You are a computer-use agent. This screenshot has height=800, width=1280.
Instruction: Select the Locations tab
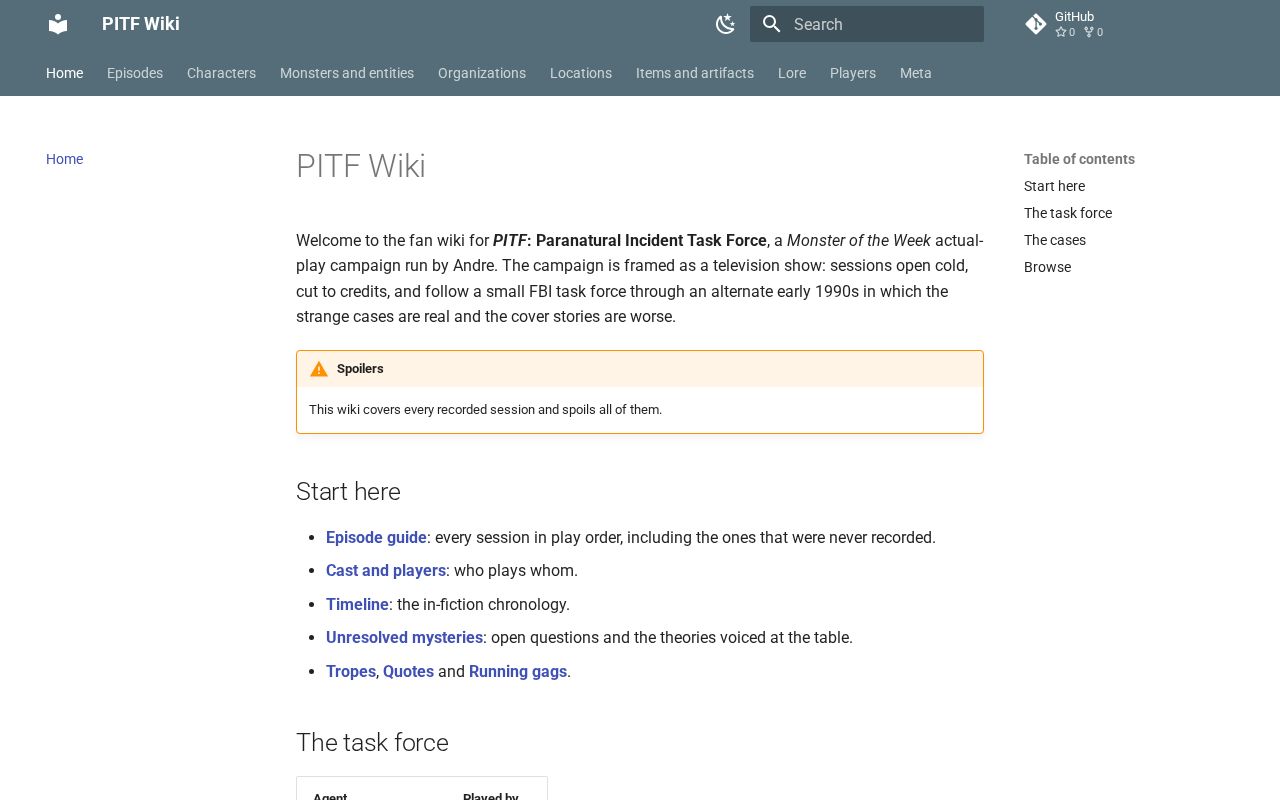pyautogui.click(x=581, y=73)
